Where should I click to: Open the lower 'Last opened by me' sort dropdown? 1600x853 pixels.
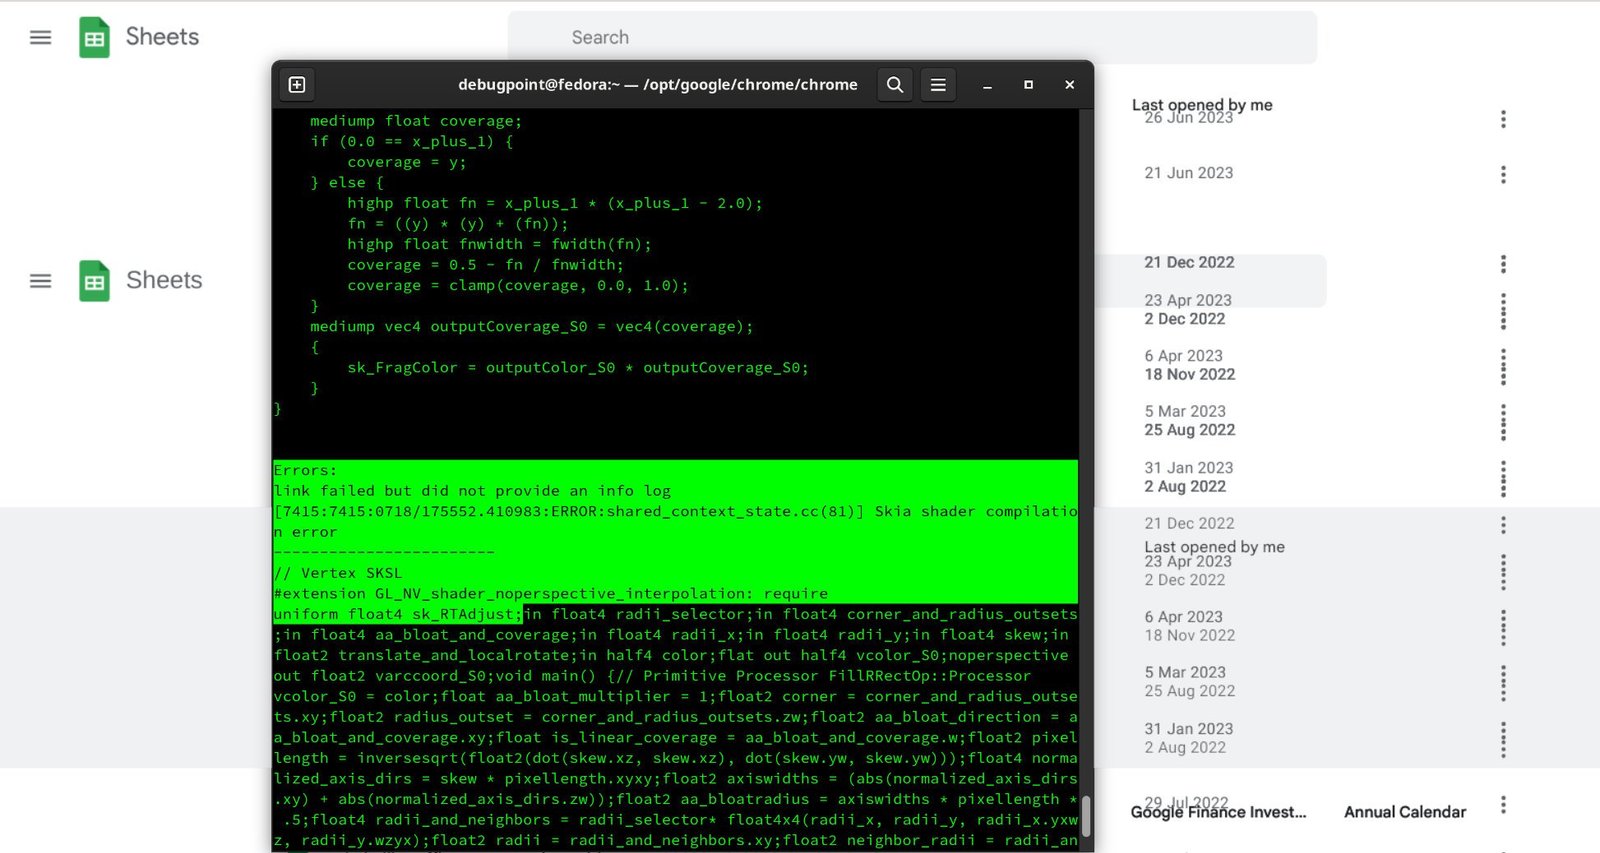[x=1214, y=546]
